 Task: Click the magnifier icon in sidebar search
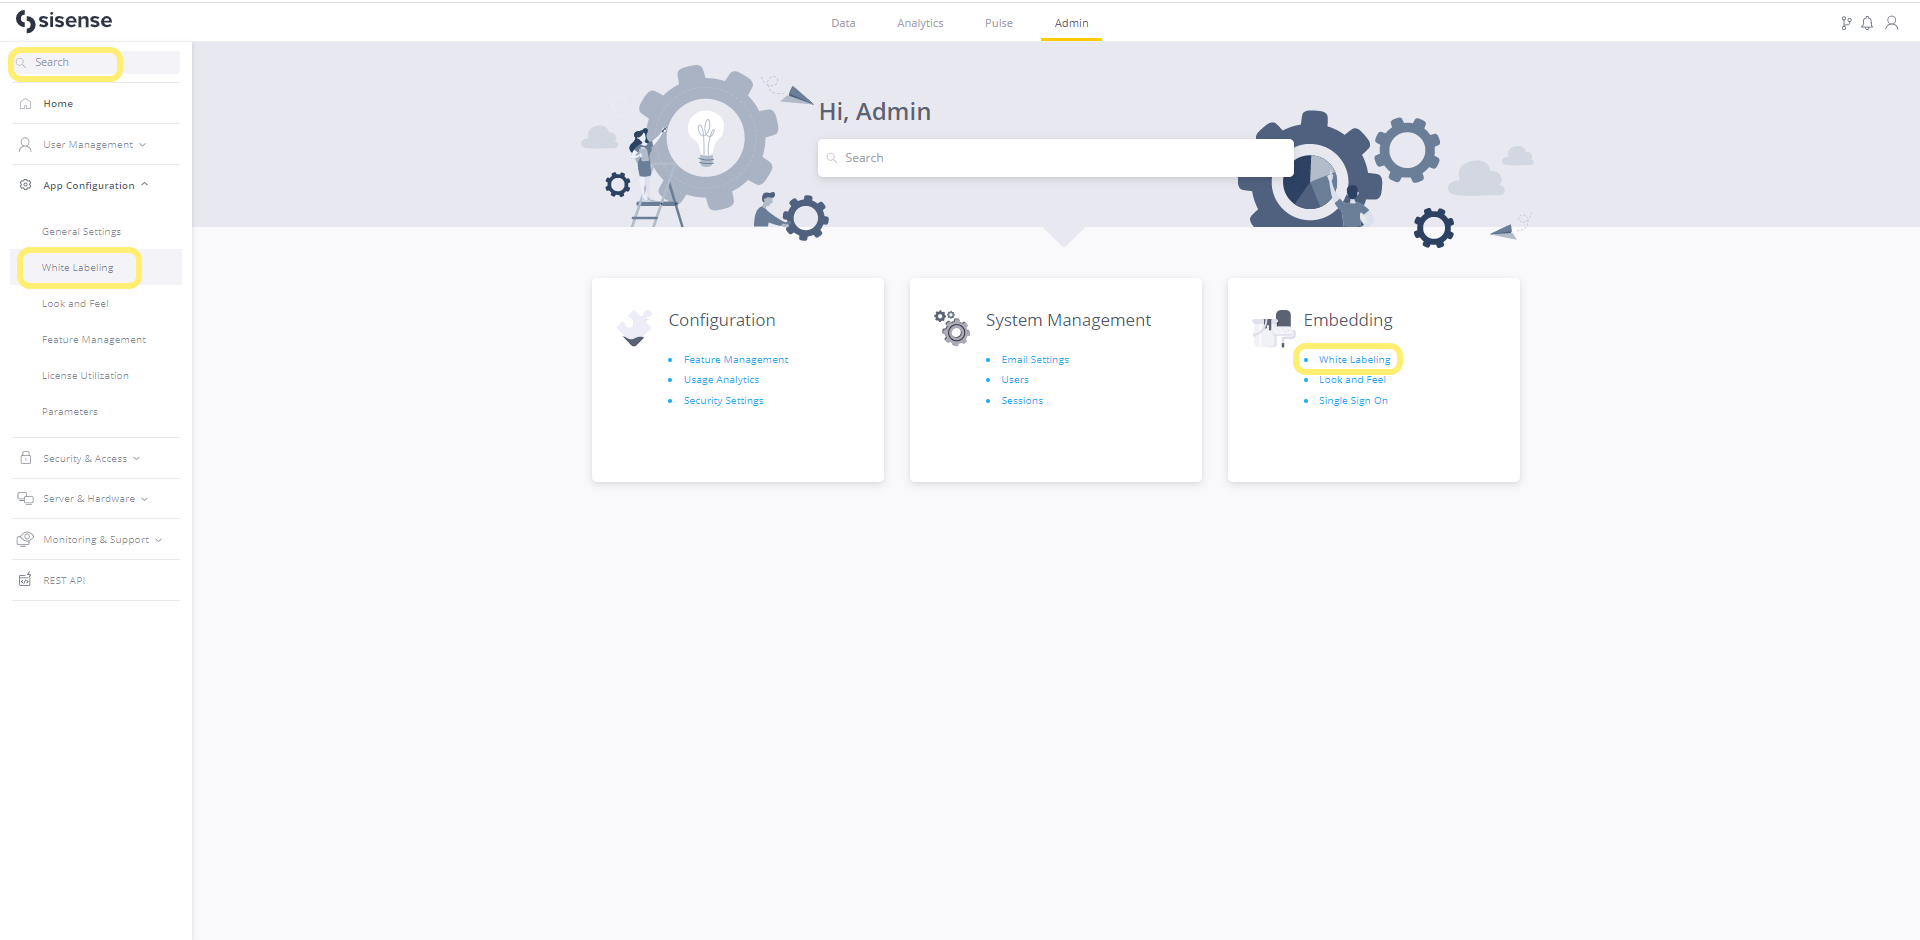click(x=21, y=62)
